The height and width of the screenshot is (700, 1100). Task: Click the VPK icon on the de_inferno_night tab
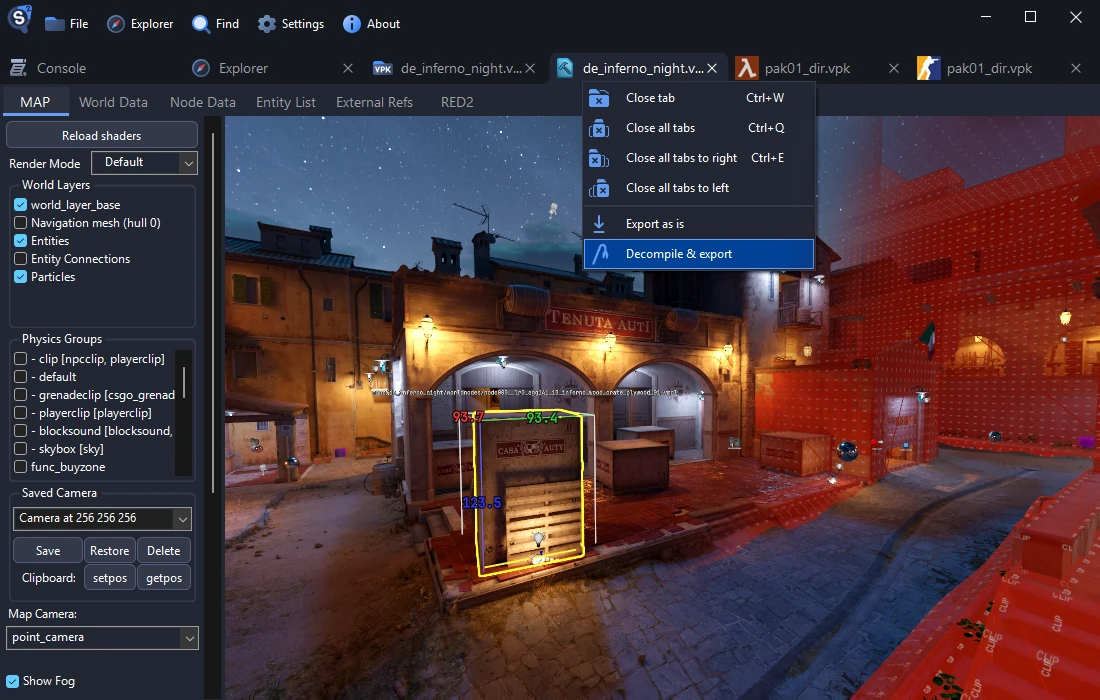(382, 68)
